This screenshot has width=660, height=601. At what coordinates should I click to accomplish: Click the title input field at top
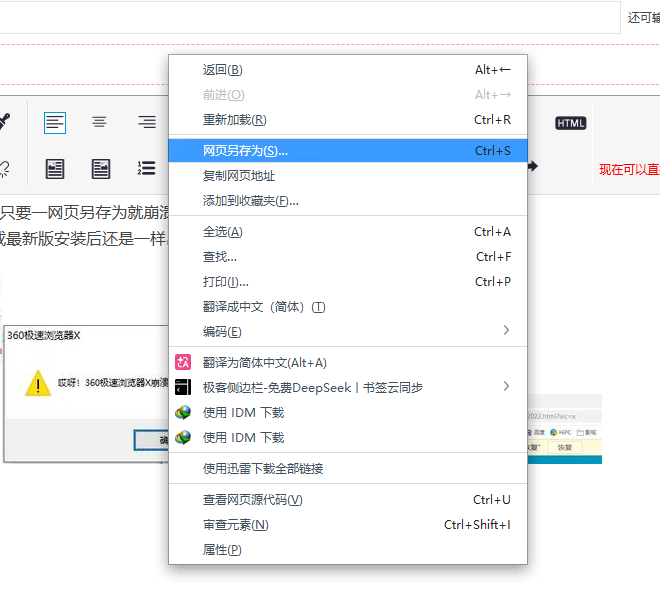point(309,17)
